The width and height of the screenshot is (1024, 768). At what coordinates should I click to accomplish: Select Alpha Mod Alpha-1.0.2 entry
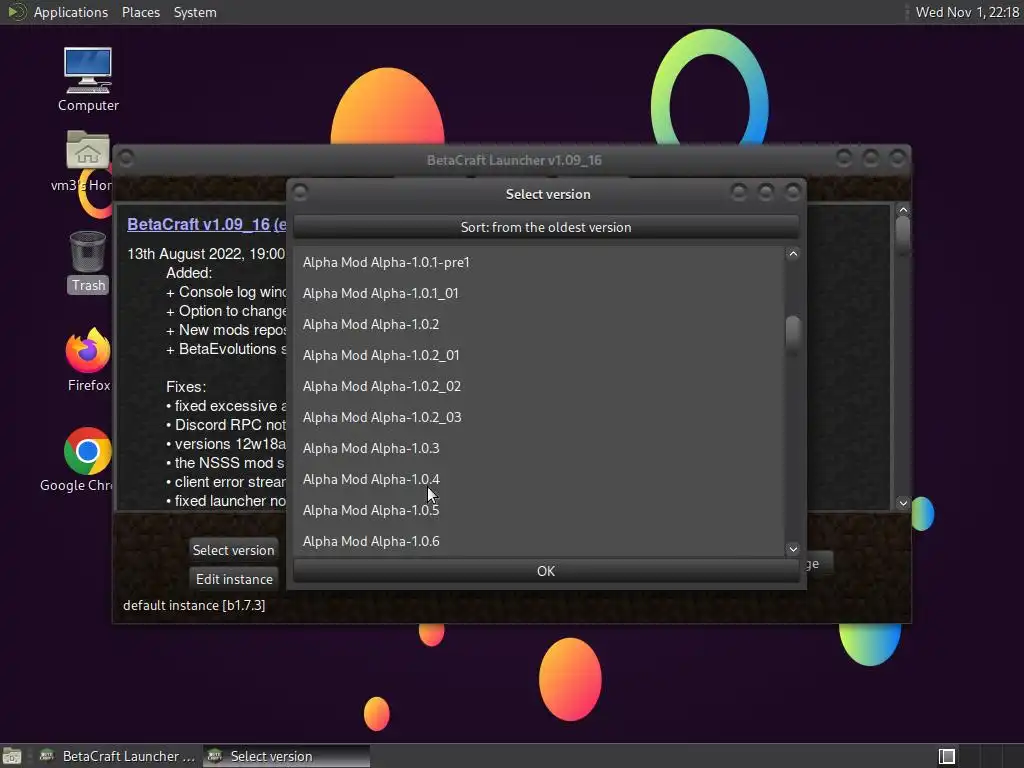538,324
